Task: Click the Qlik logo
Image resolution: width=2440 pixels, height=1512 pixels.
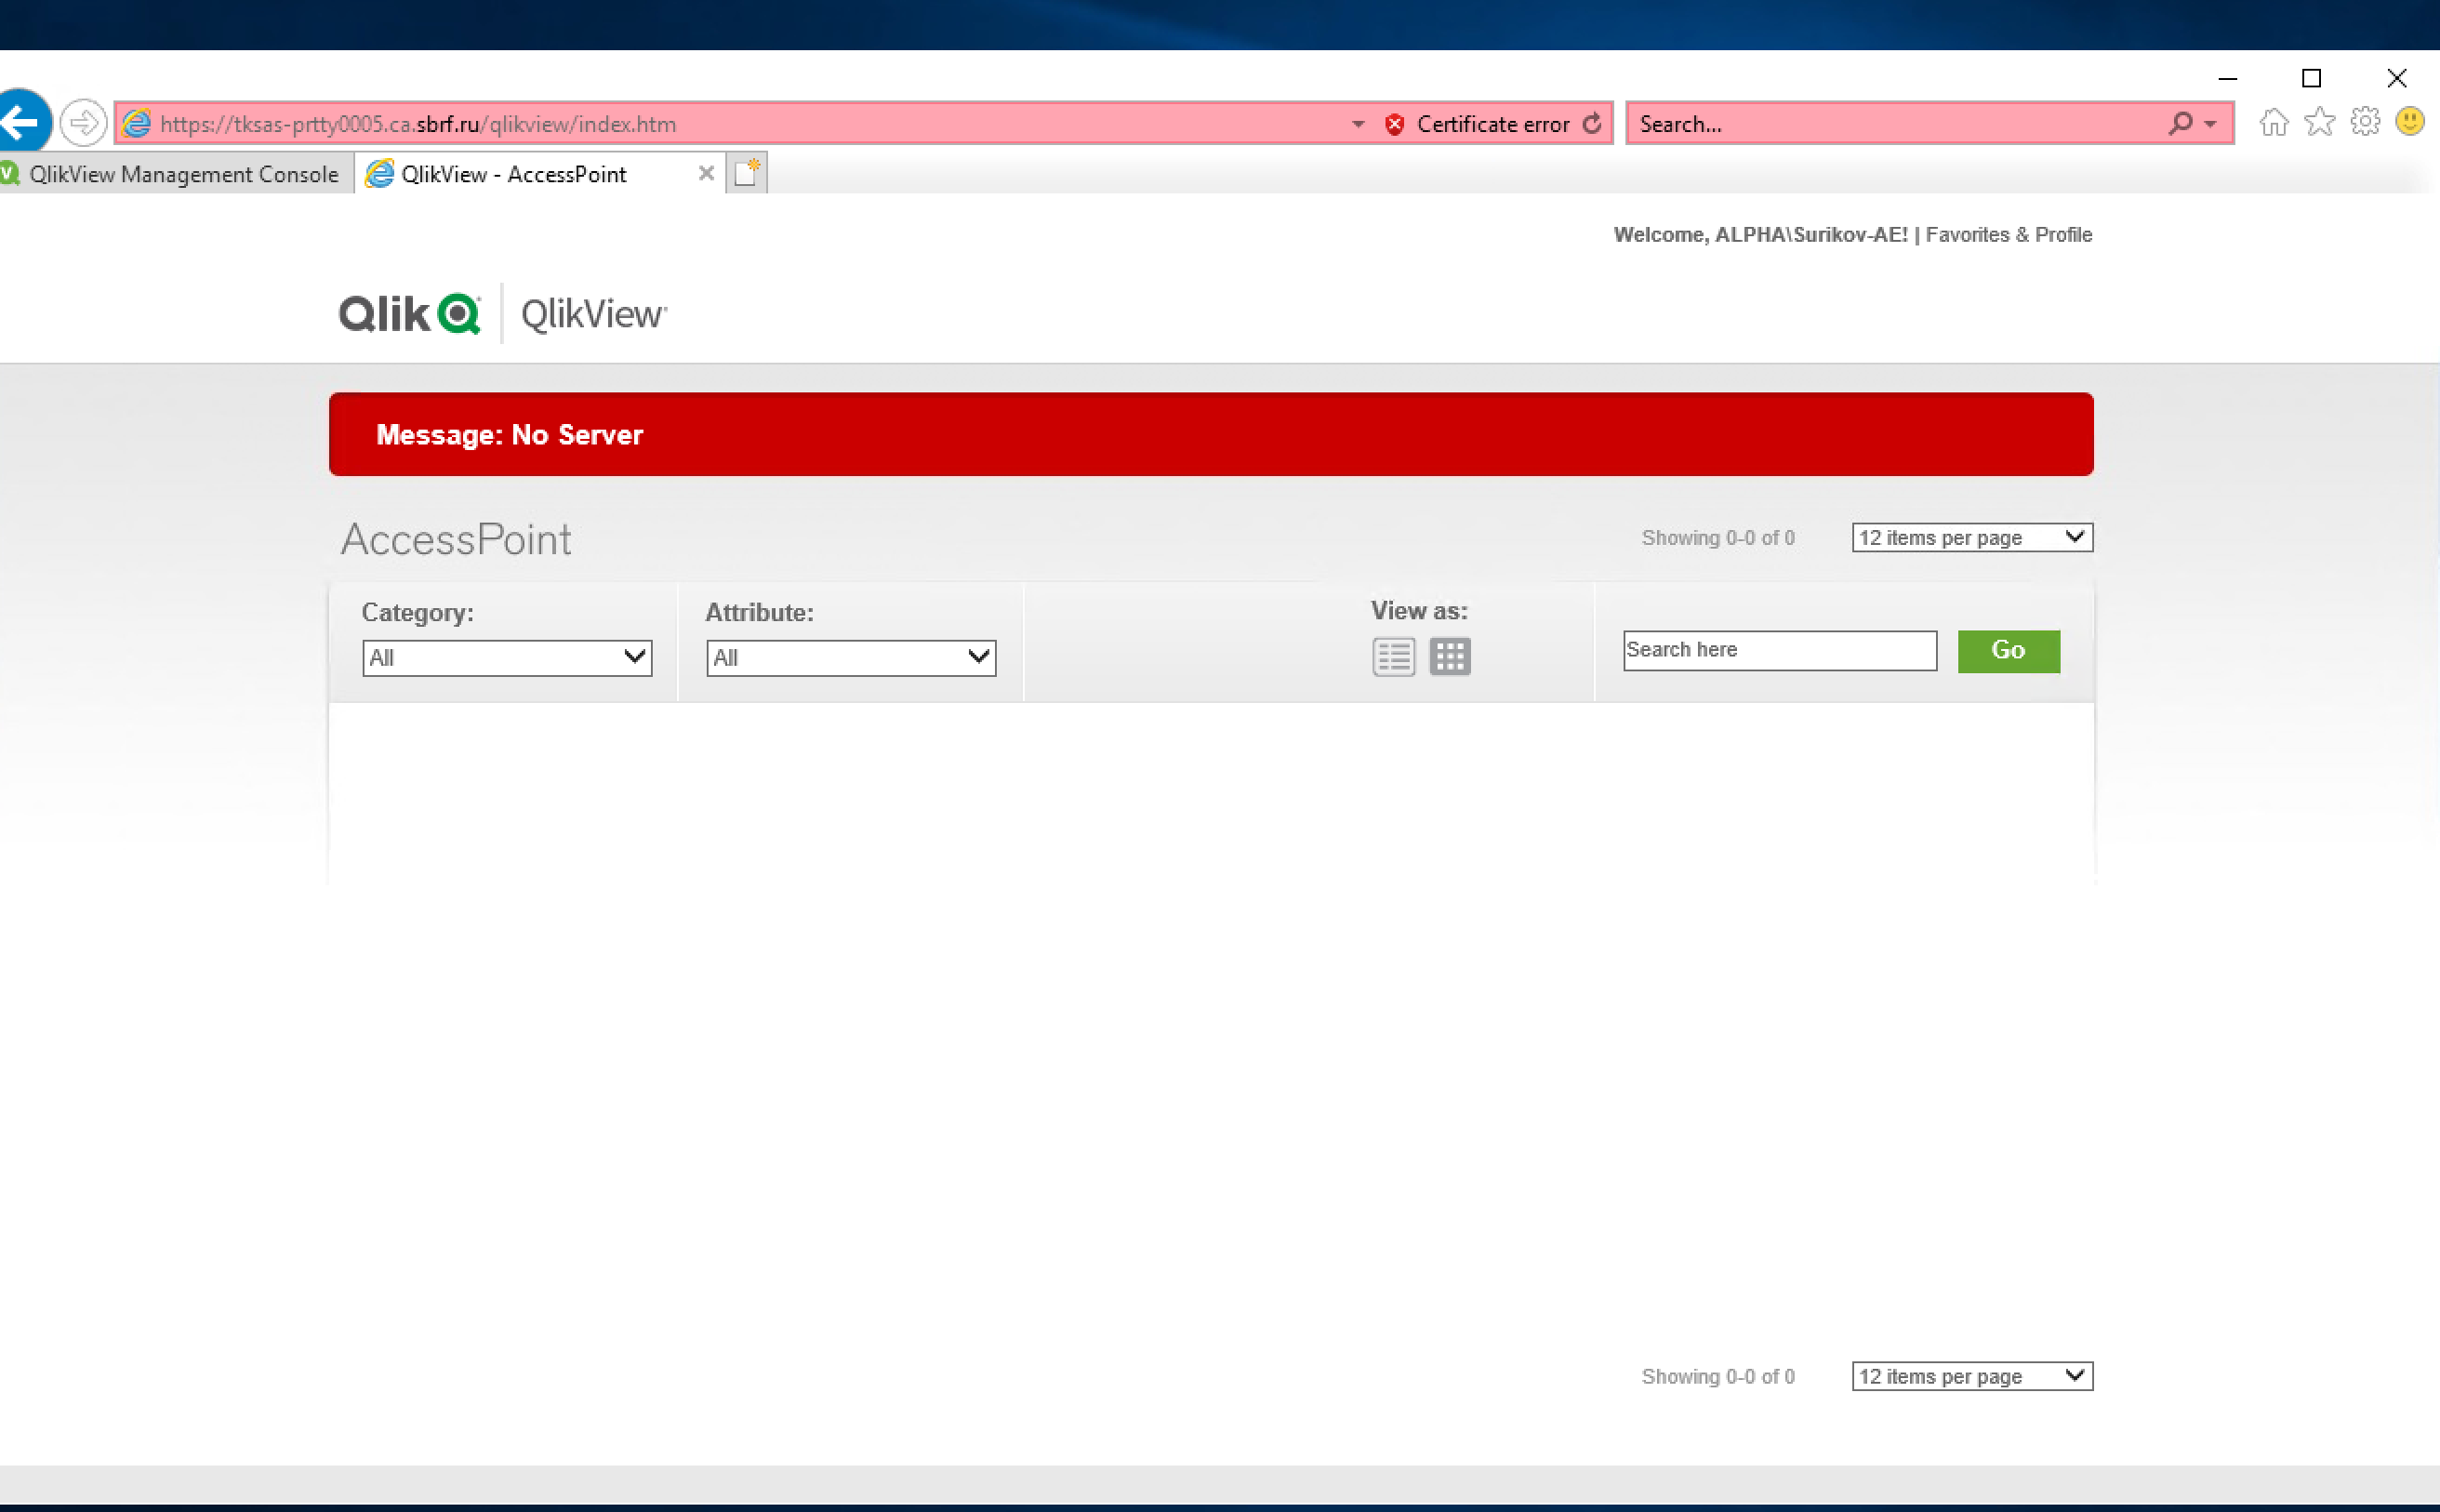Action: coord(410,314)
